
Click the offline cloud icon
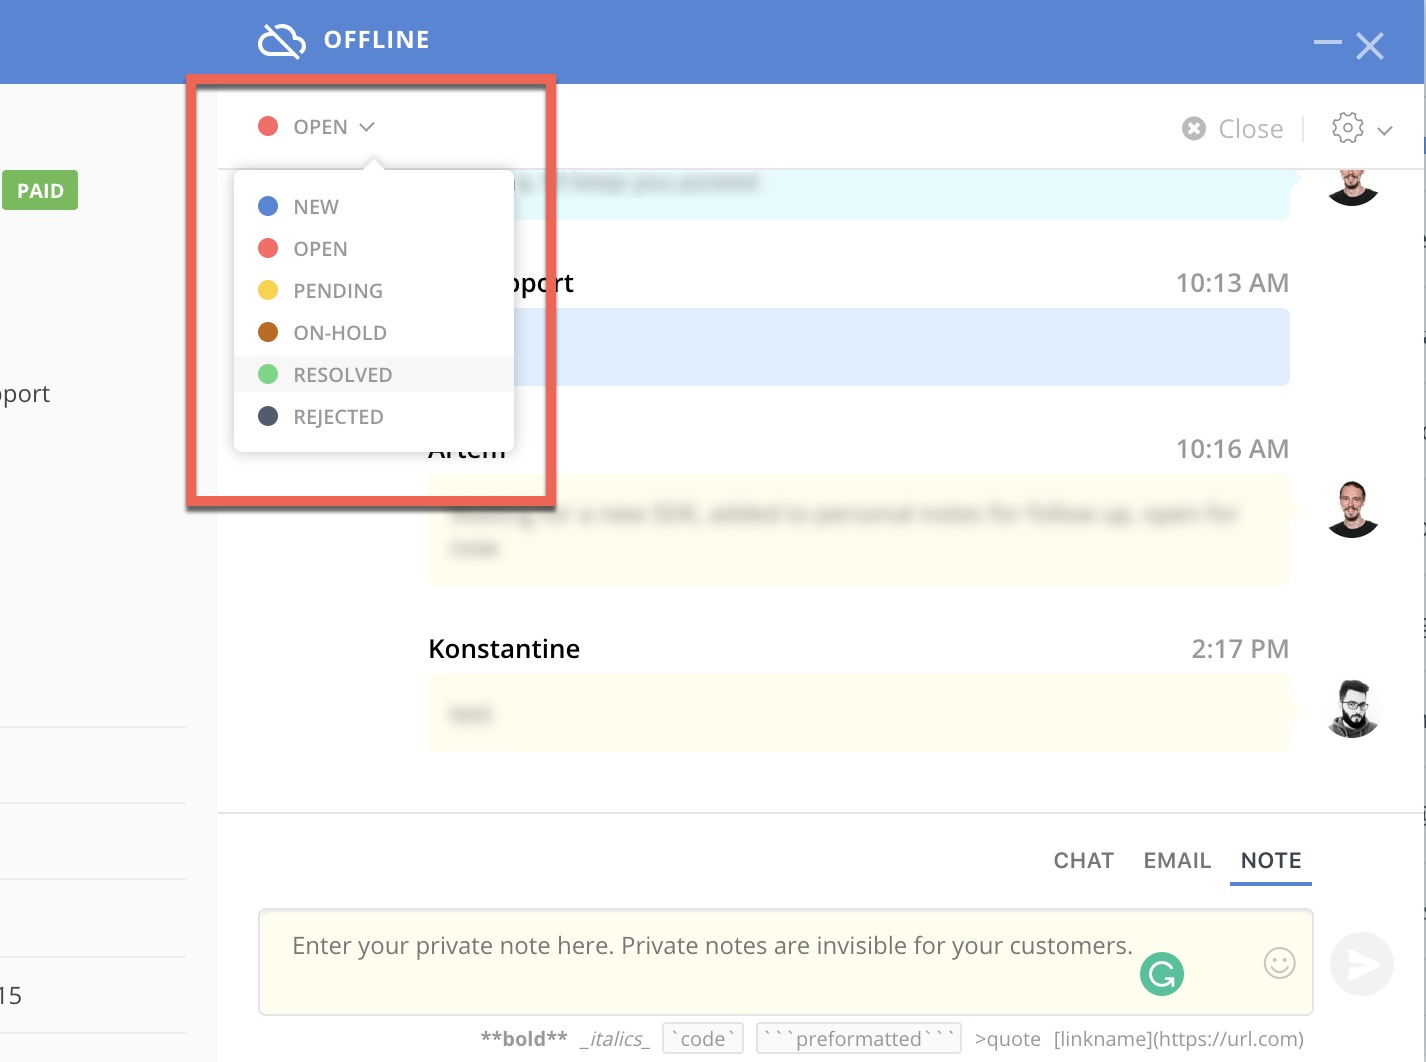282,41
